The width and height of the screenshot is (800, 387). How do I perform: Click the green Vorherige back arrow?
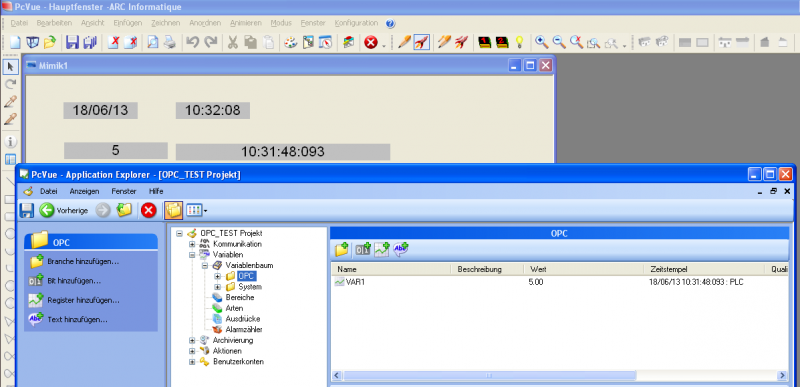point(47,210)
